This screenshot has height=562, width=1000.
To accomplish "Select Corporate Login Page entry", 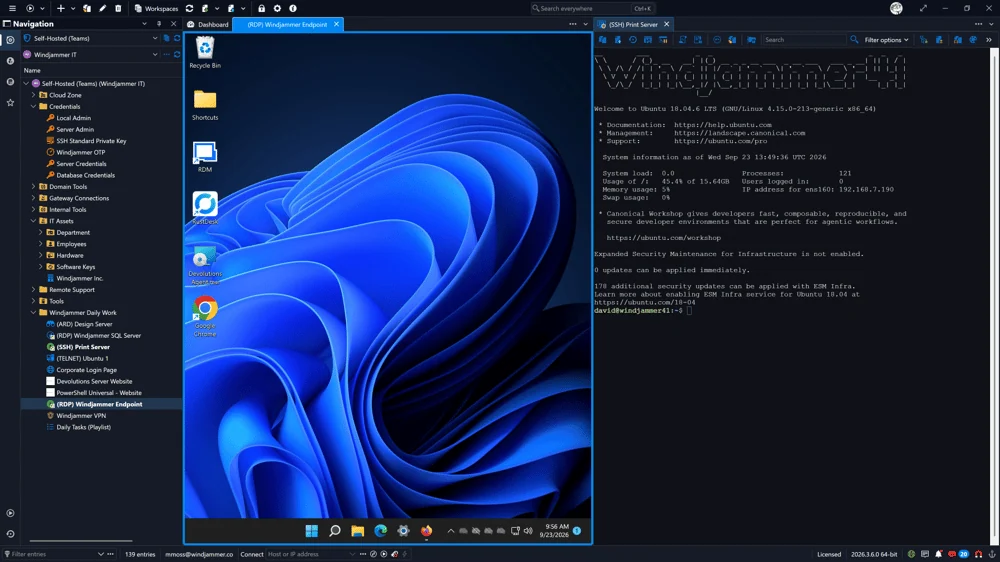I will (86, 370).
